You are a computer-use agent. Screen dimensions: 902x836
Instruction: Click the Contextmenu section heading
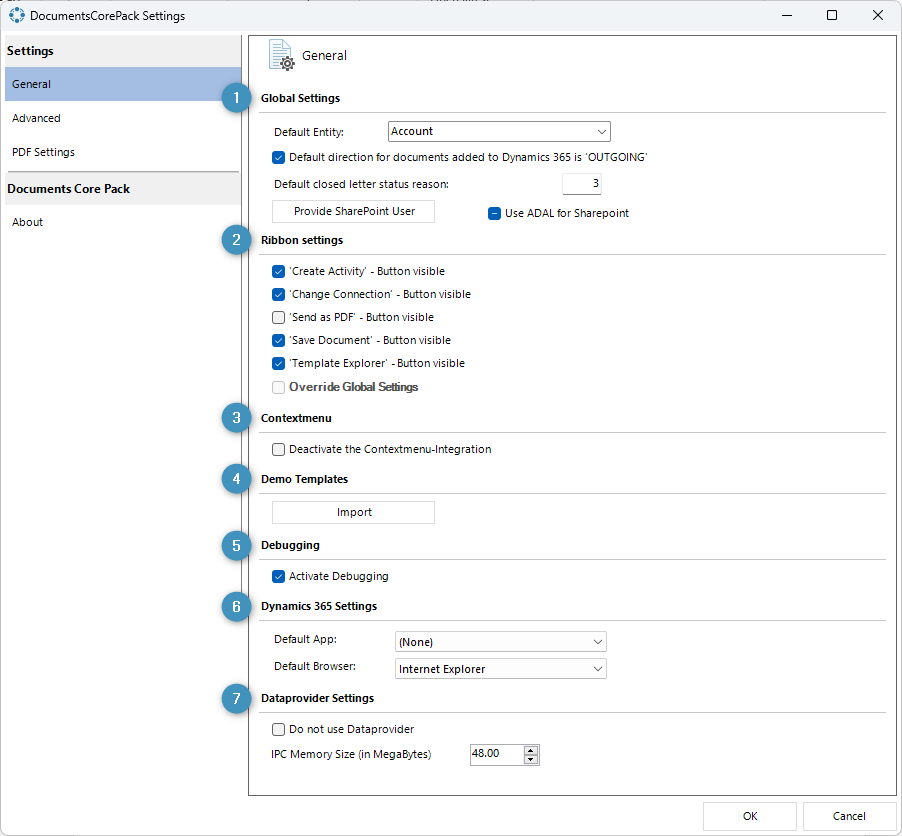coord(296,418)
